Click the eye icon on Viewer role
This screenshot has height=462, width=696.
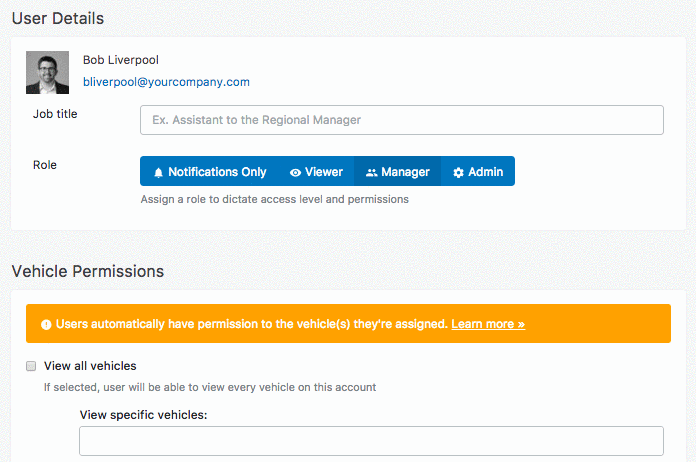pyautogui.click(x=295, y=172)
